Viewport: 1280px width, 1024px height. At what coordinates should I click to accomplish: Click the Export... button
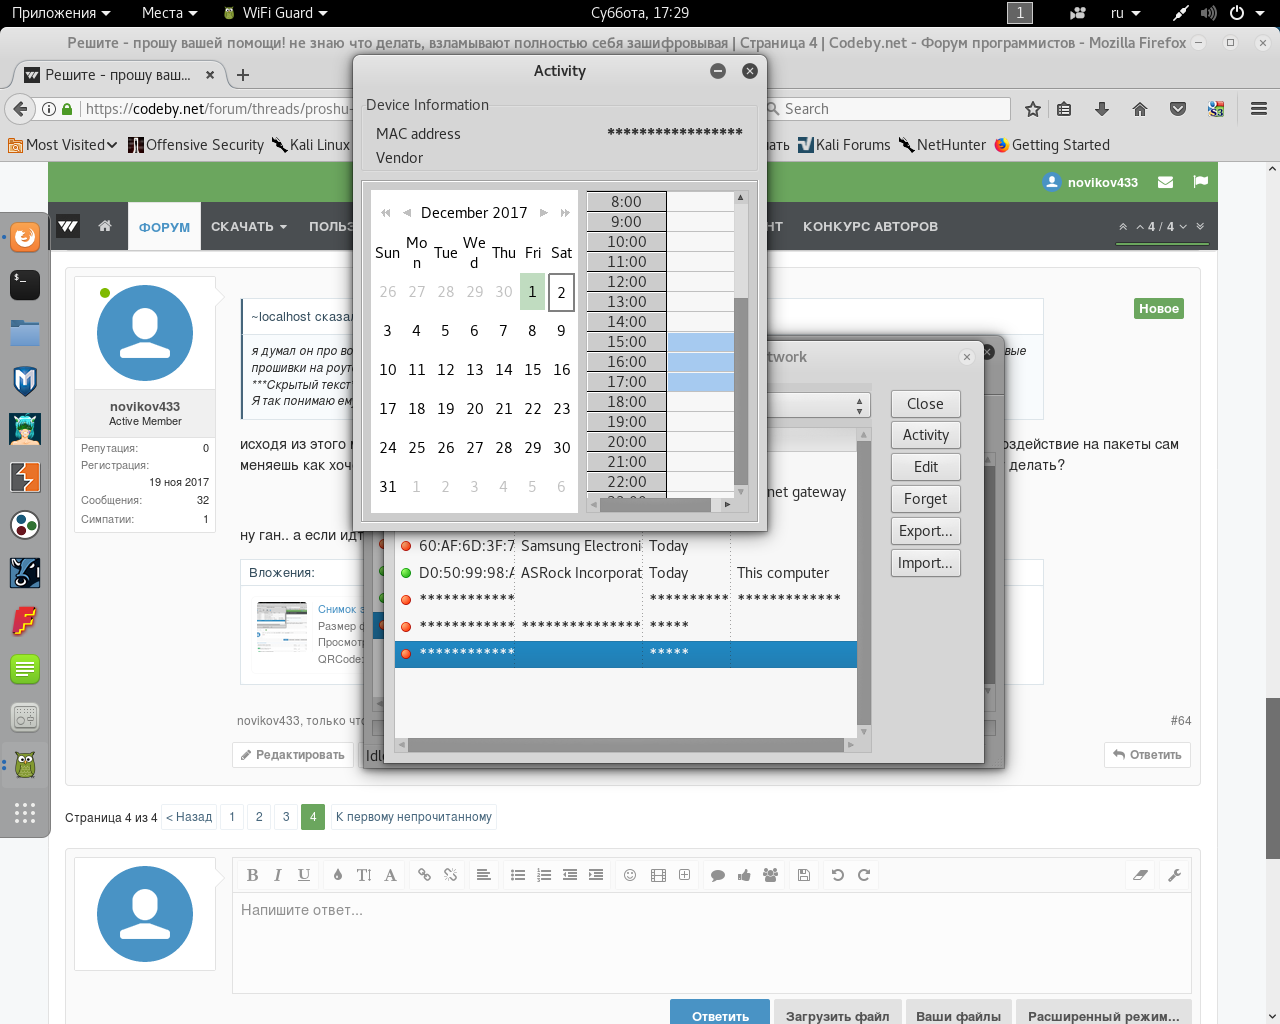[925, 531]
